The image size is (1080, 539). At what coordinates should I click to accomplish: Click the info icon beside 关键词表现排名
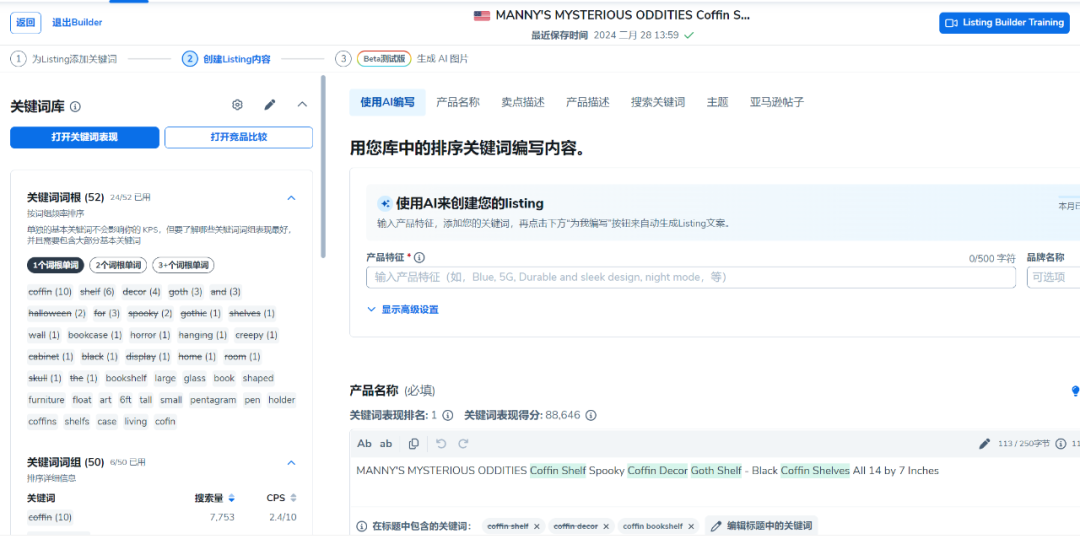coord(448,415)
